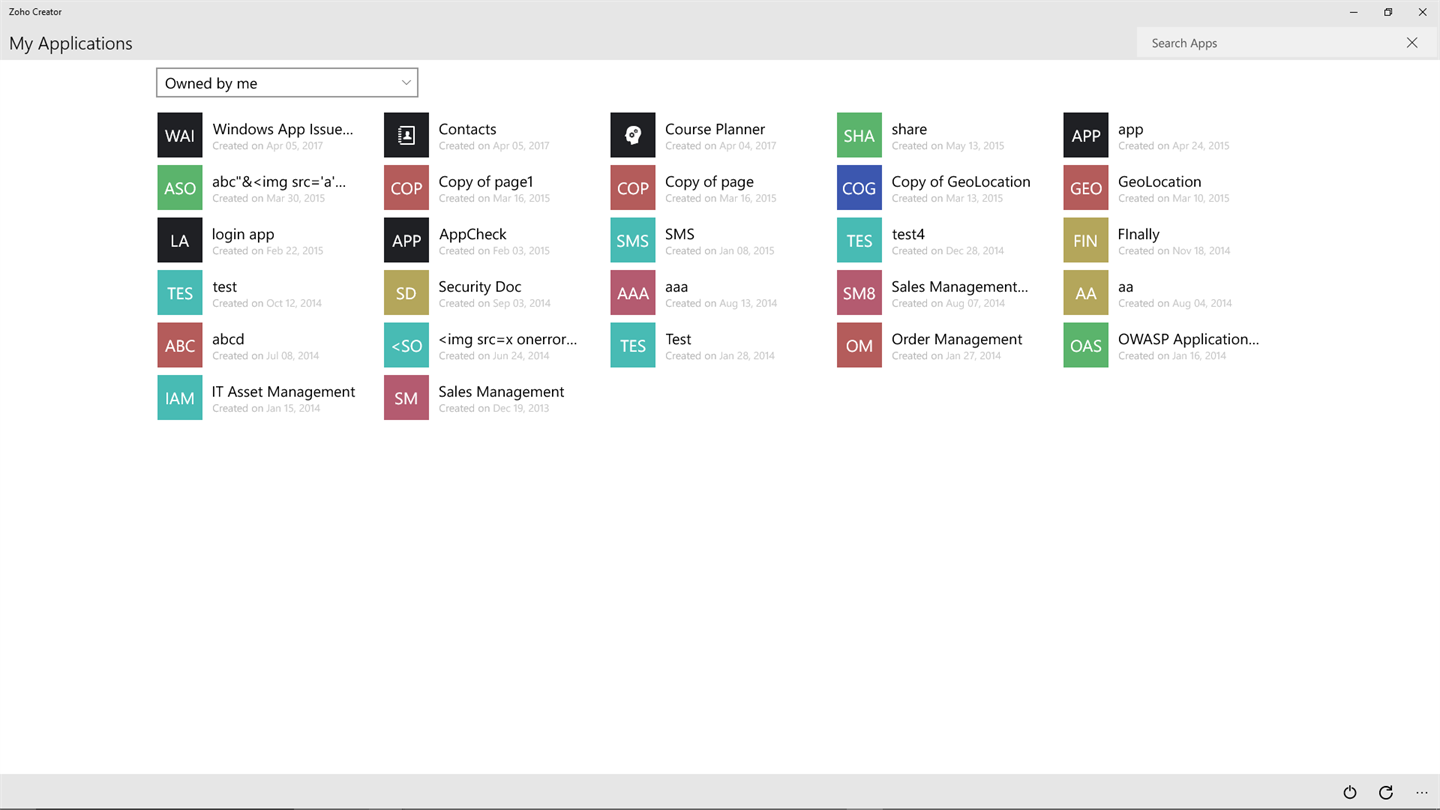The height and width of the screenshot is (810, 1440).
Task: Click the black LA login app tile
Action: pos(180,240)
